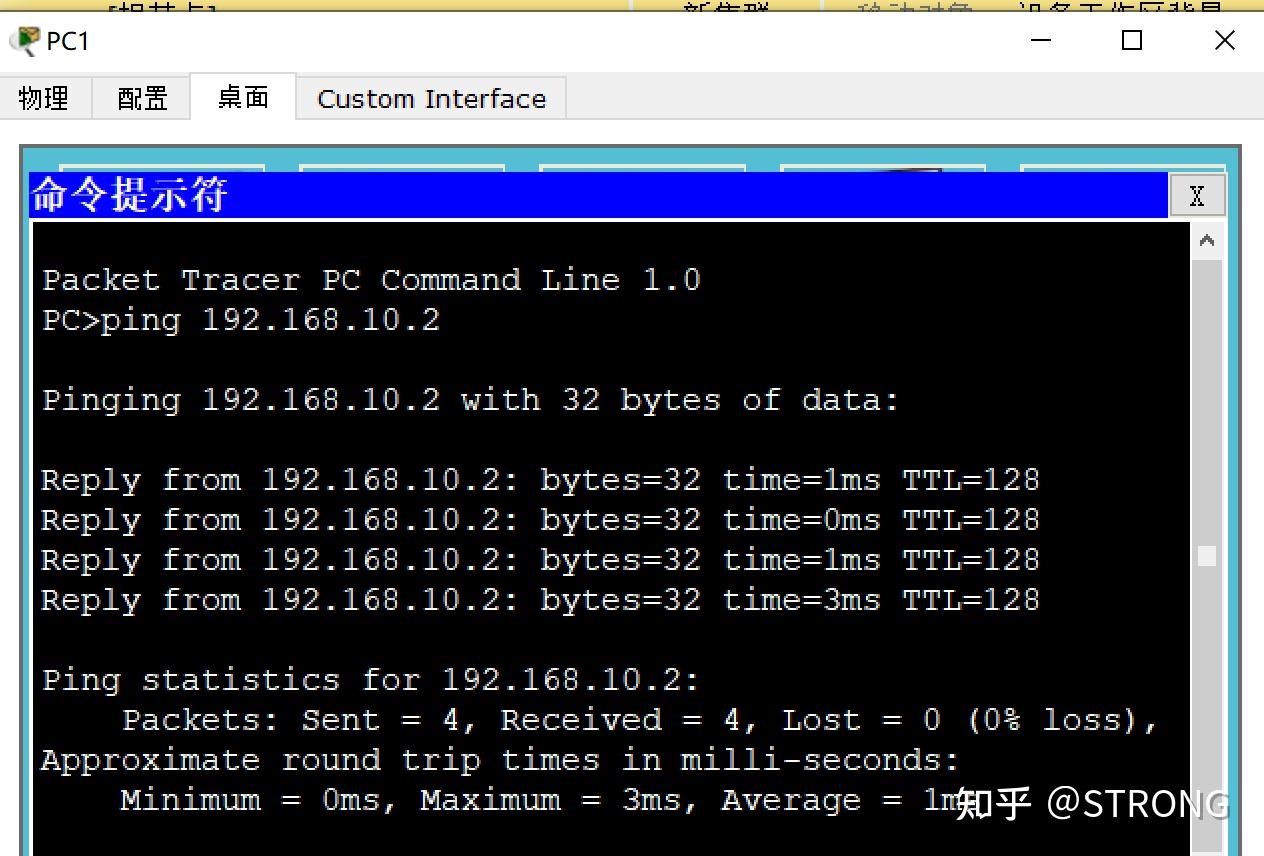Click the reply line with time=0ms
This screenshot has height=856, width=1264.
540,520
